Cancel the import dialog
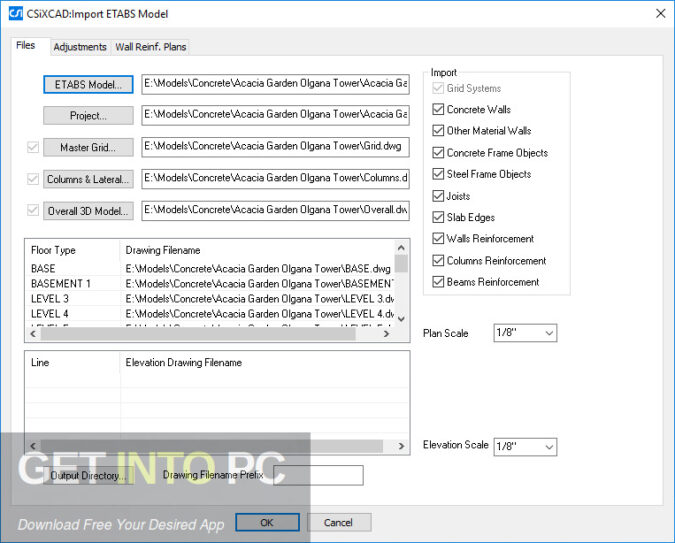The width and height of the screenshot is (675, 543). [x=339, y=522]
